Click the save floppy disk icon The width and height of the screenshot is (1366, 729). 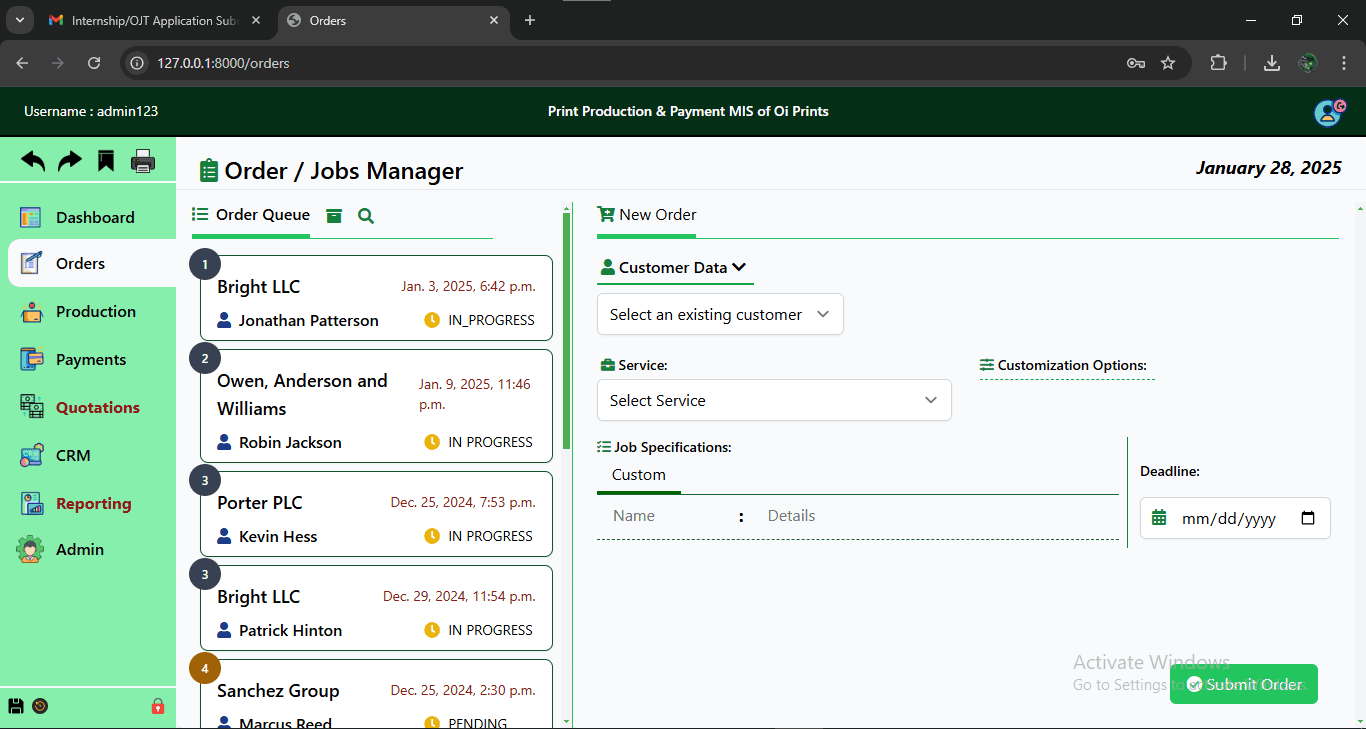pyautogui.click(x=16, y=706)
